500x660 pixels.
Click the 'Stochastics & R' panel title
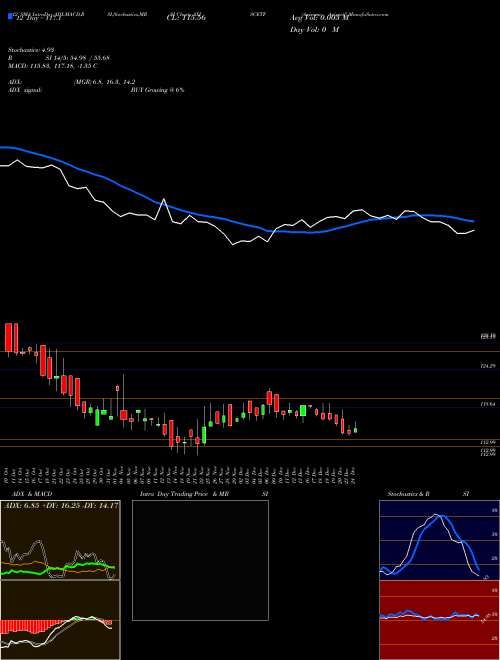(409, 494)
